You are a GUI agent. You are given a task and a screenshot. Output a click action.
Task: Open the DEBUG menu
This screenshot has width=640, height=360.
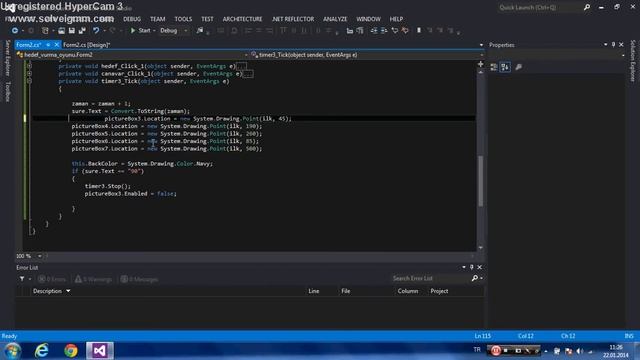132,19
